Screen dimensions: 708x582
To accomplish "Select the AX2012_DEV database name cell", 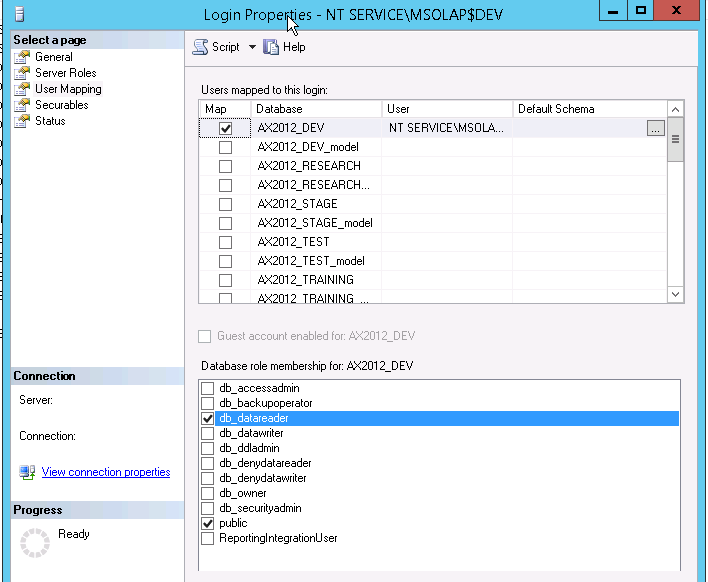I will 316,128.
